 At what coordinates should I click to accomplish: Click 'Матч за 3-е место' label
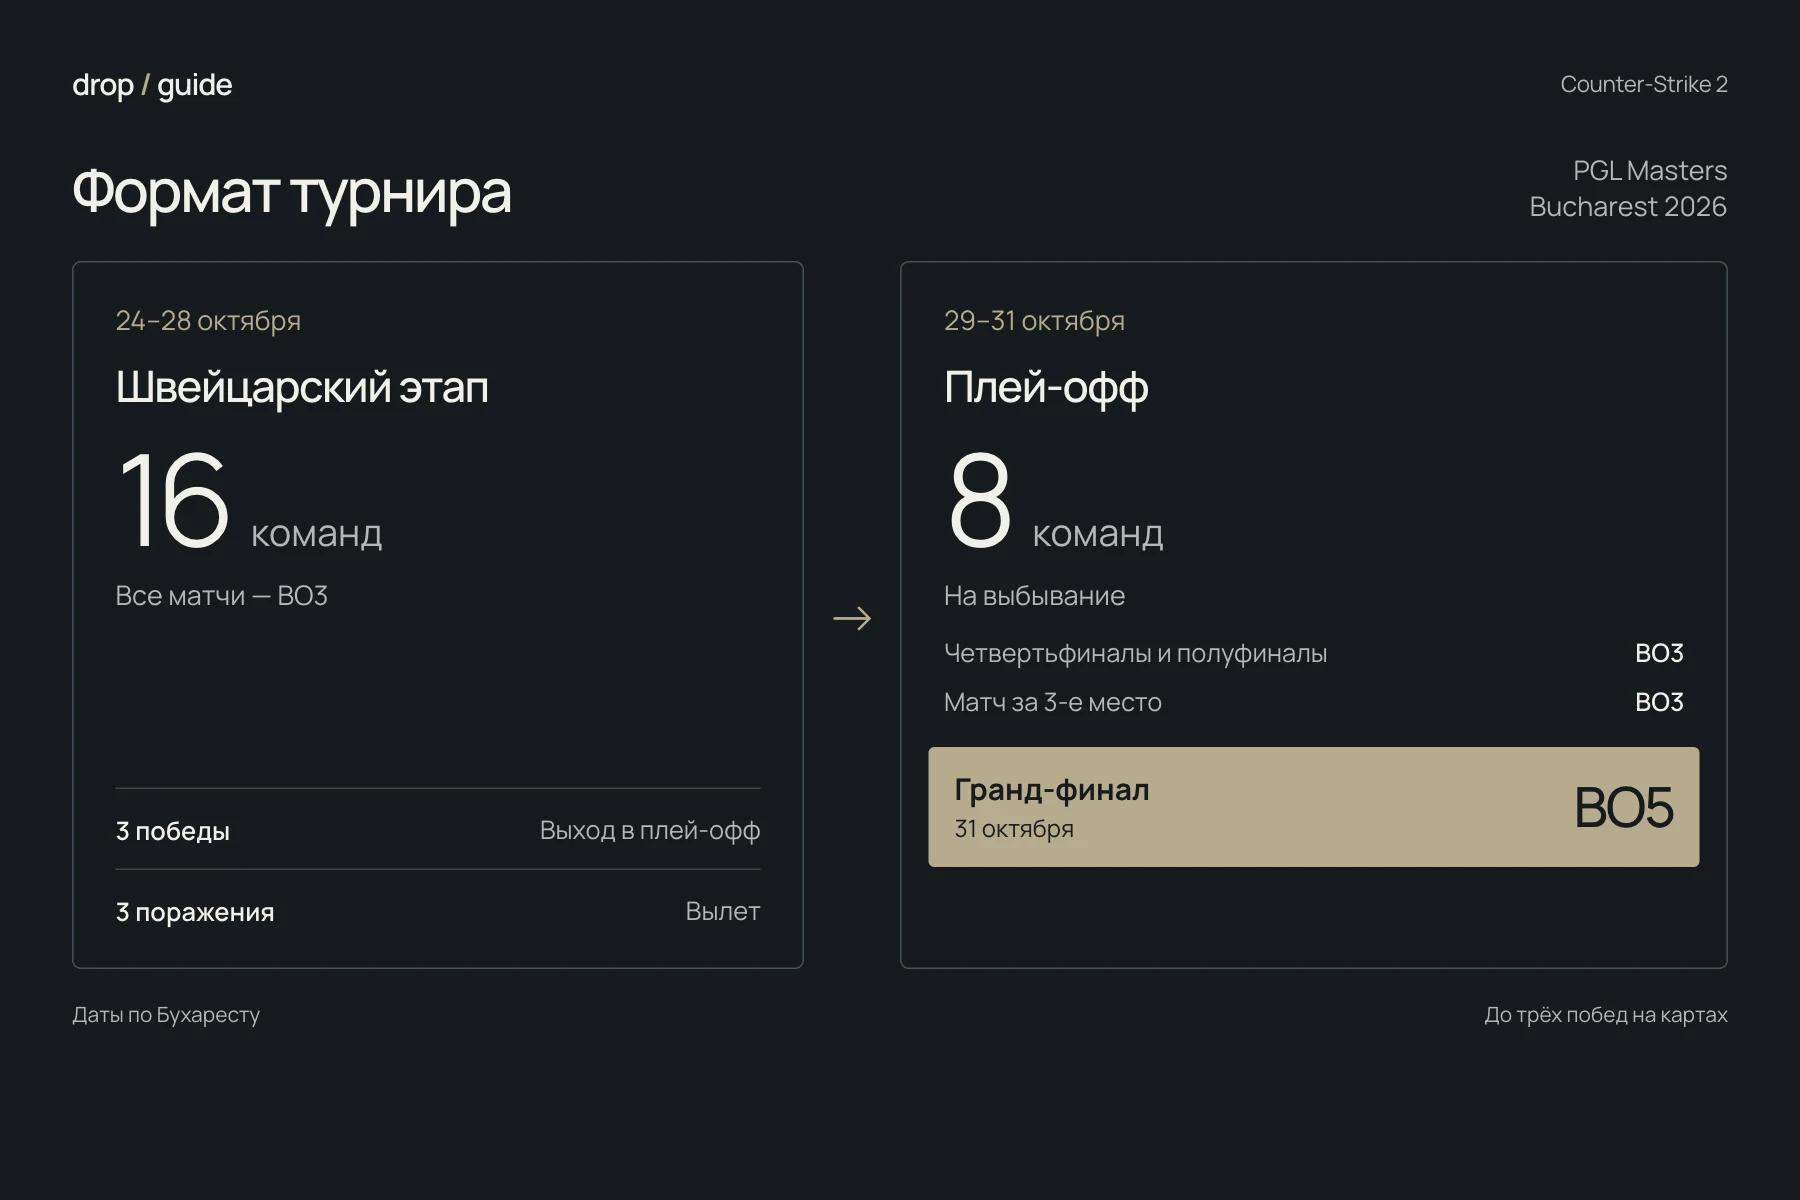[1052, 702]
